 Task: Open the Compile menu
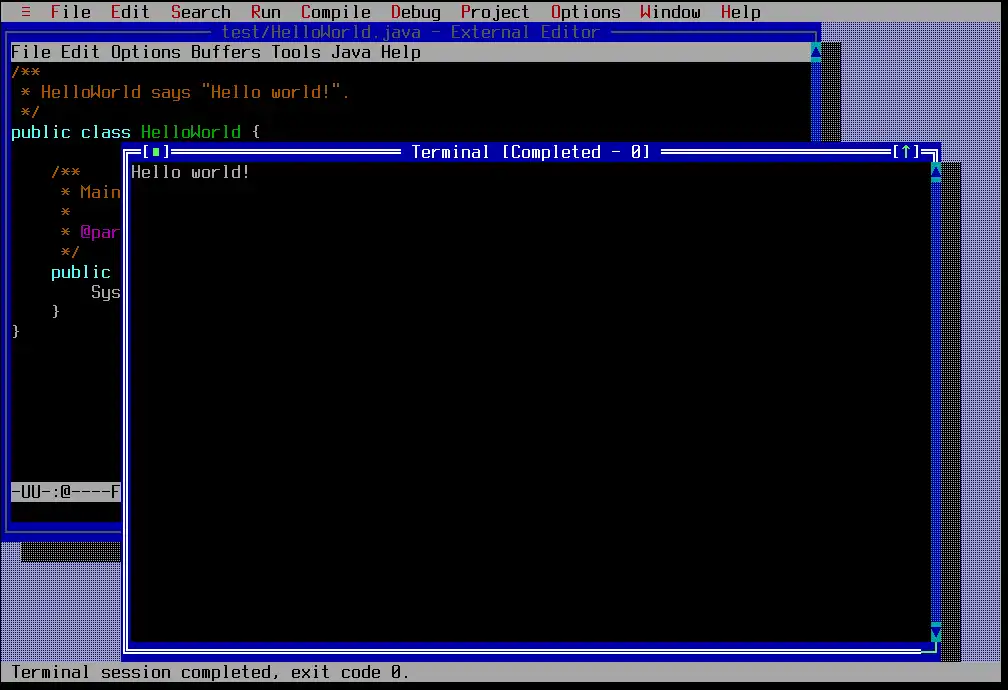(336, 12)
